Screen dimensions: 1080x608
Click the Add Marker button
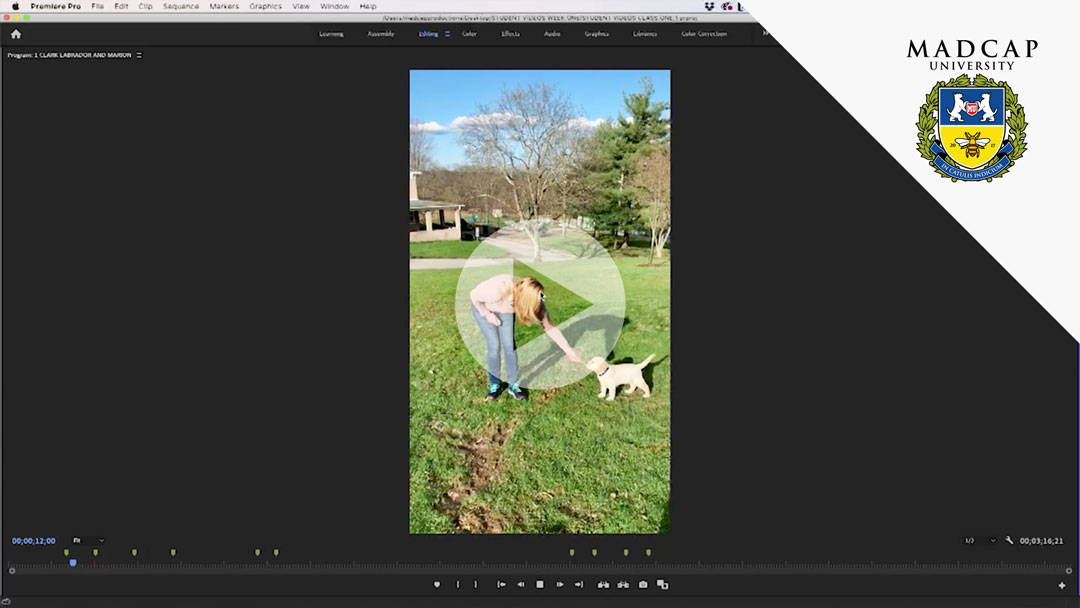[x=437, y=585]
